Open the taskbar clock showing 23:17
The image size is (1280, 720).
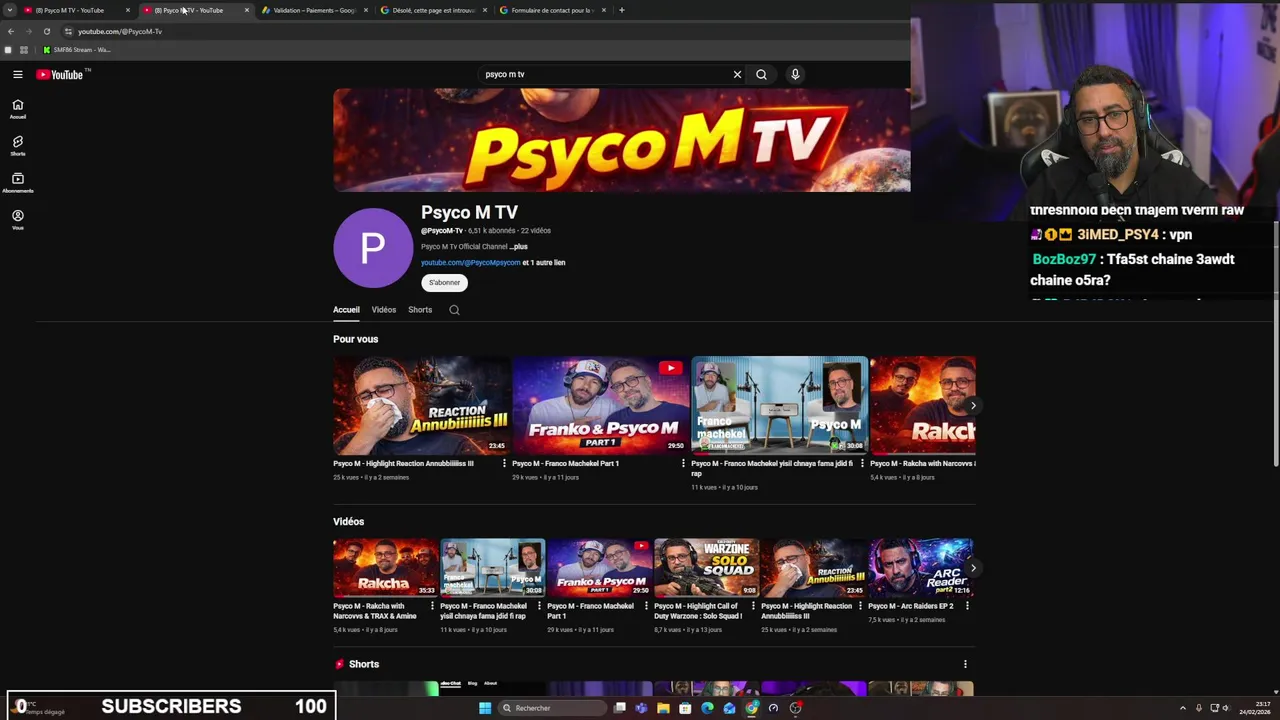1255,708
